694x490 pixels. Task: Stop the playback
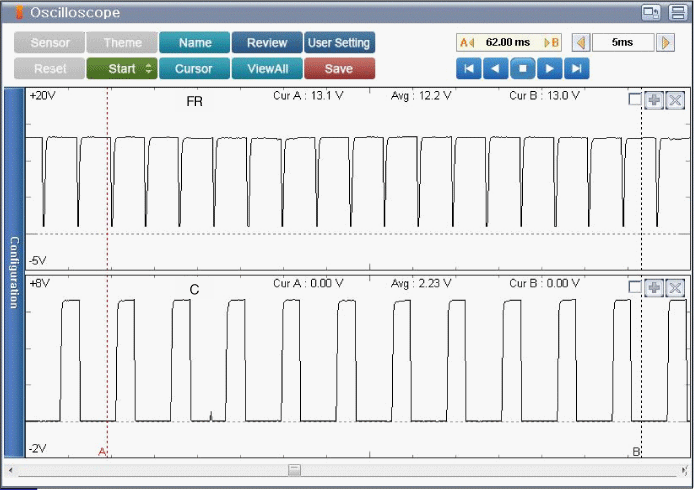523,69
